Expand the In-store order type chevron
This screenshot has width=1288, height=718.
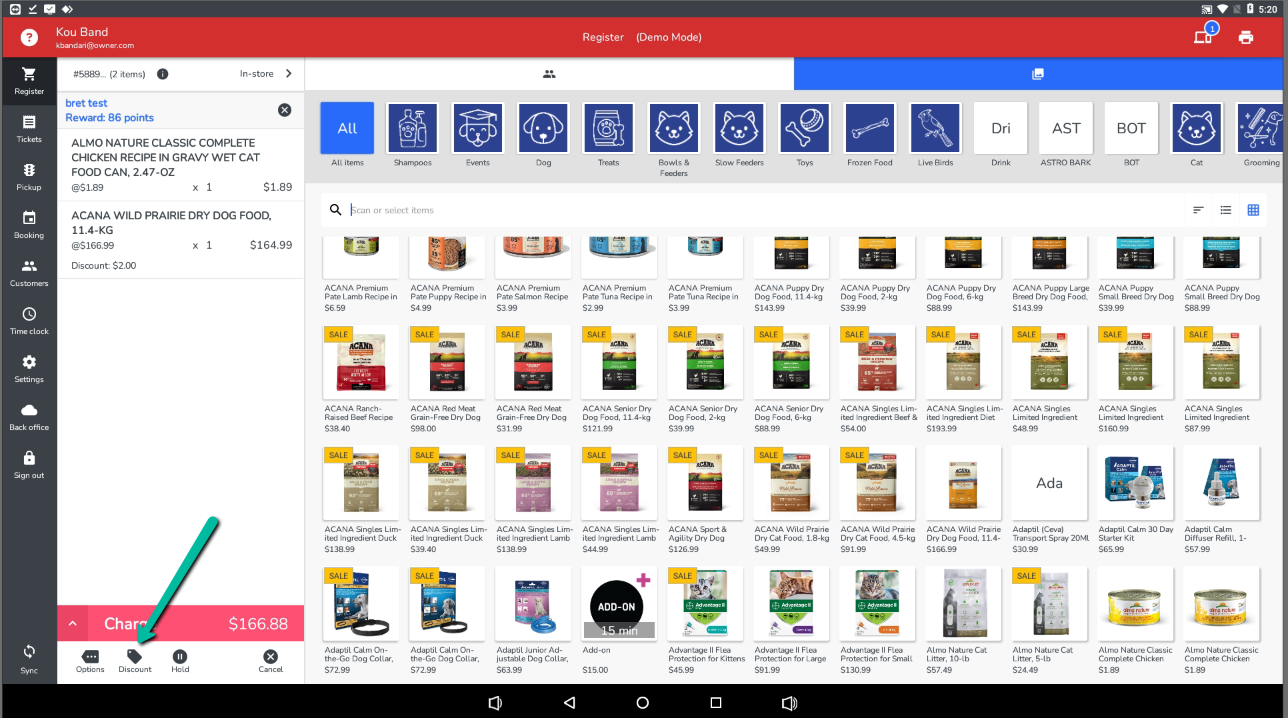point(289,74)
